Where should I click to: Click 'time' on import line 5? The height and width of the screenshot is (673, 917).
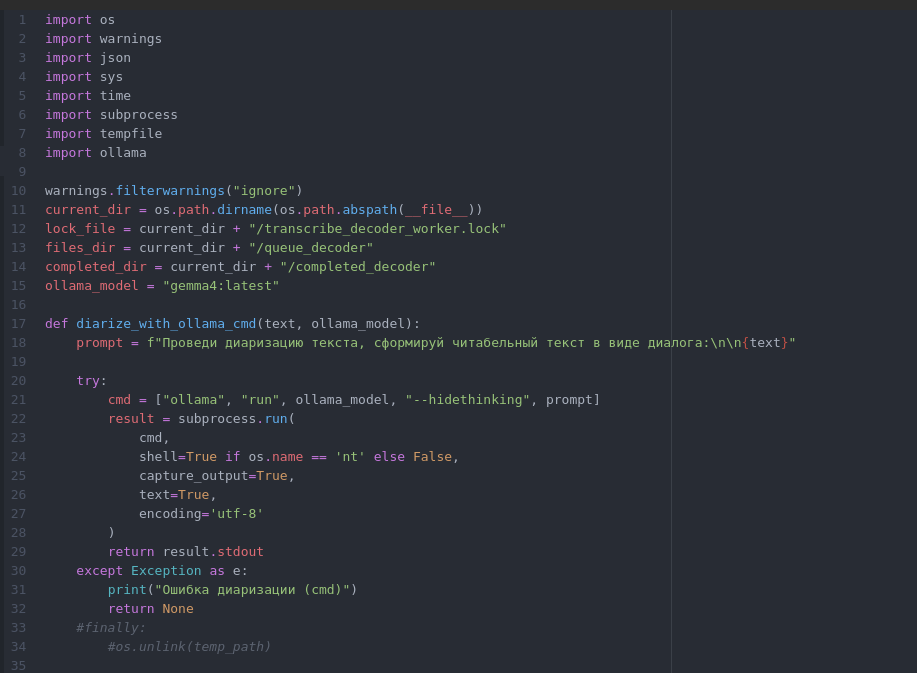coord(115,96)
